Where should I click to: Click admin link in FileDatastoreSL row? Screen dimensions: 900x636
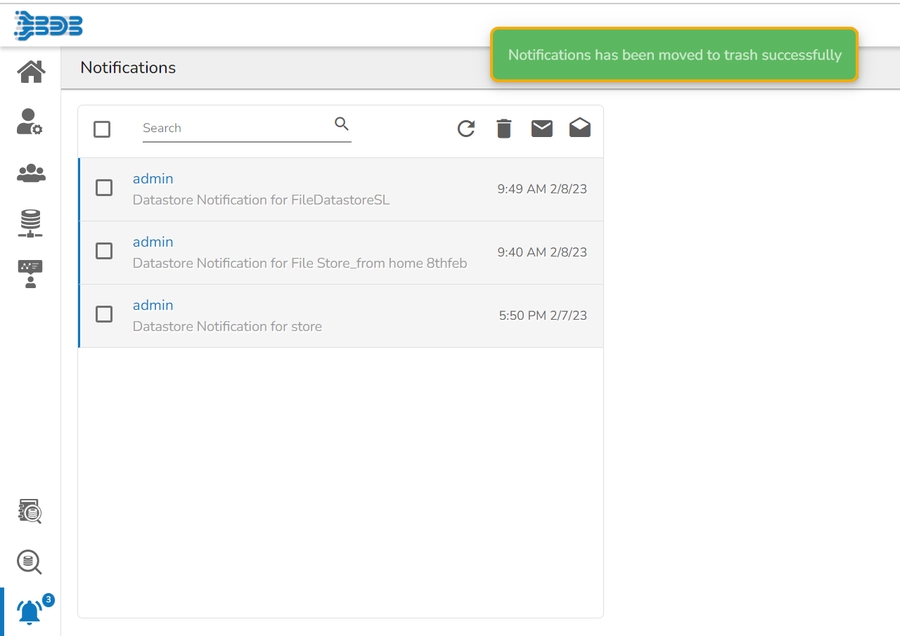pyautogui.click(x=153, y=179)
